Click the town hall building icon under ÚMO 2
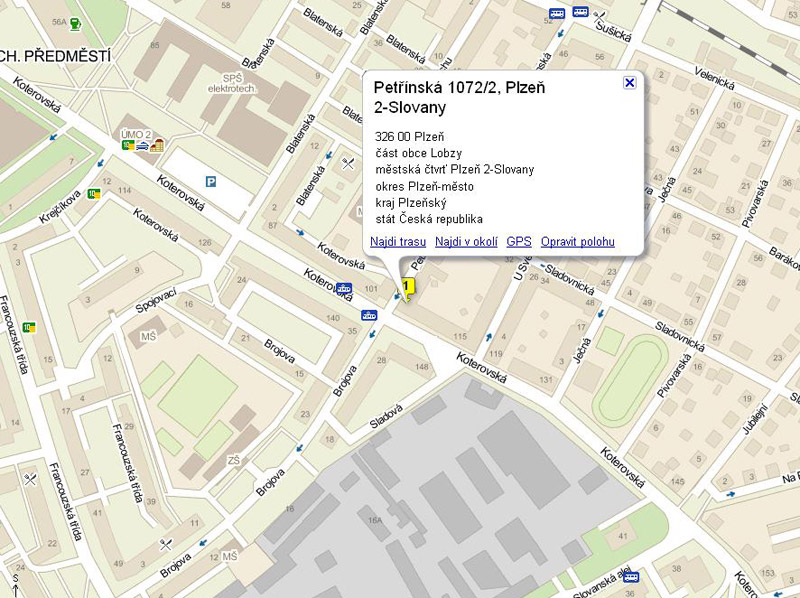The width and height of the screenshot is (800, 598). (157, 146)
